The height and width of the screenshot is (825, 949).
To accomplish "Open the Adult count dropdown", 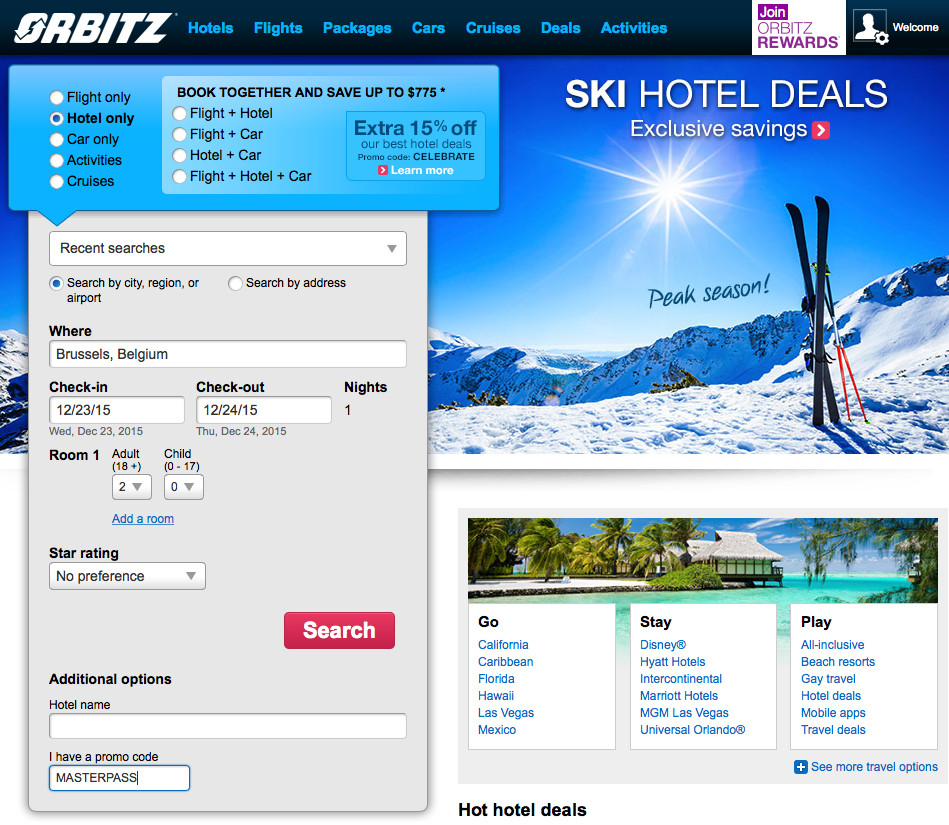I will [x=131, y=487].
